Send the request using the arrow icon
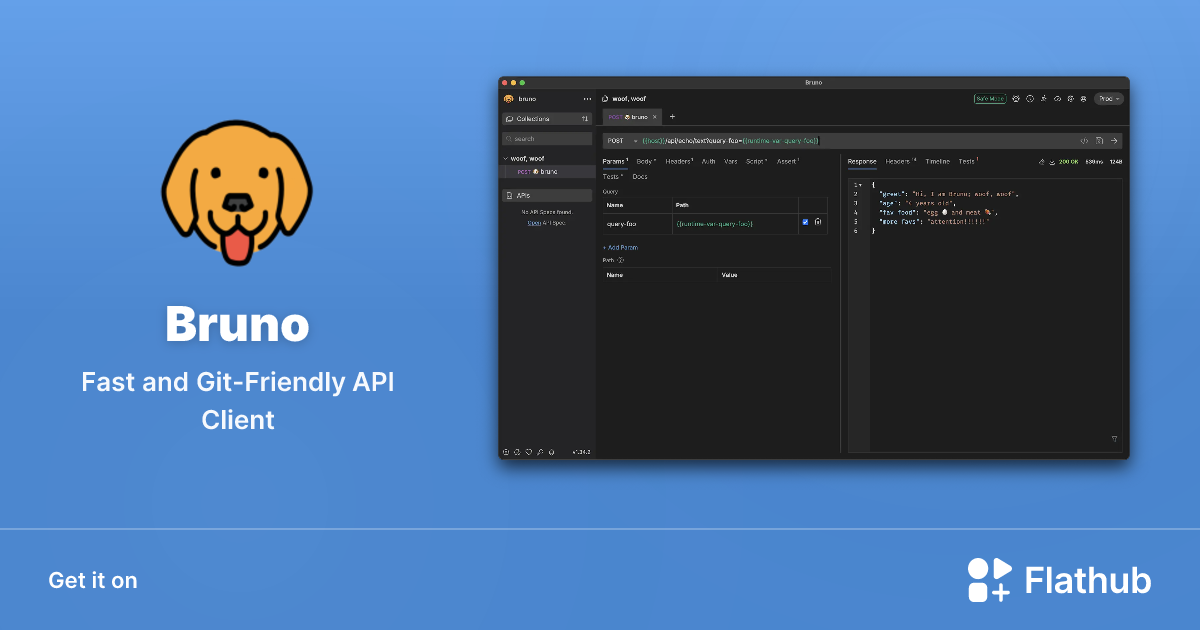1200x630 pixels. pos(1114,141)
